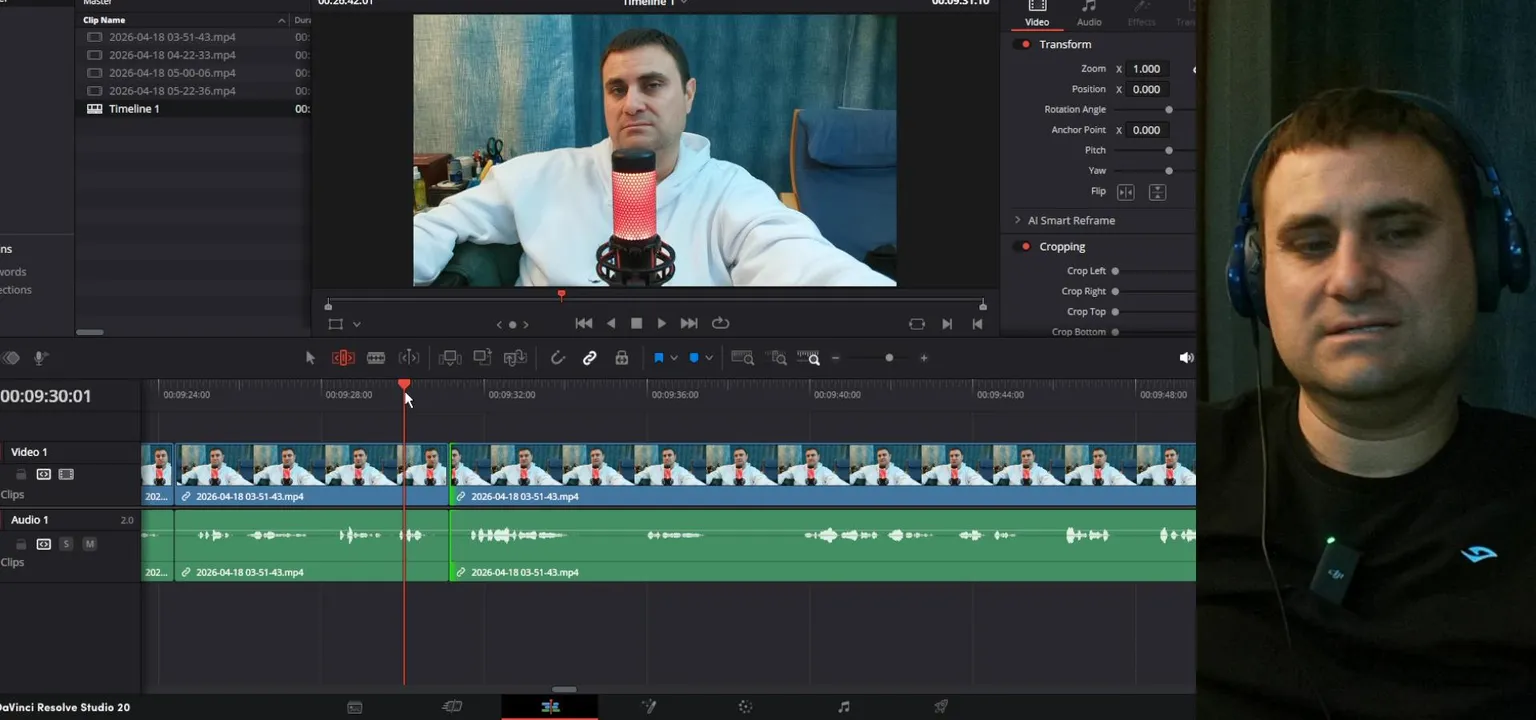Screen dimensions: 1536x720
Task: Go to the next clip edit point
Action: click(x=526, y=324)
